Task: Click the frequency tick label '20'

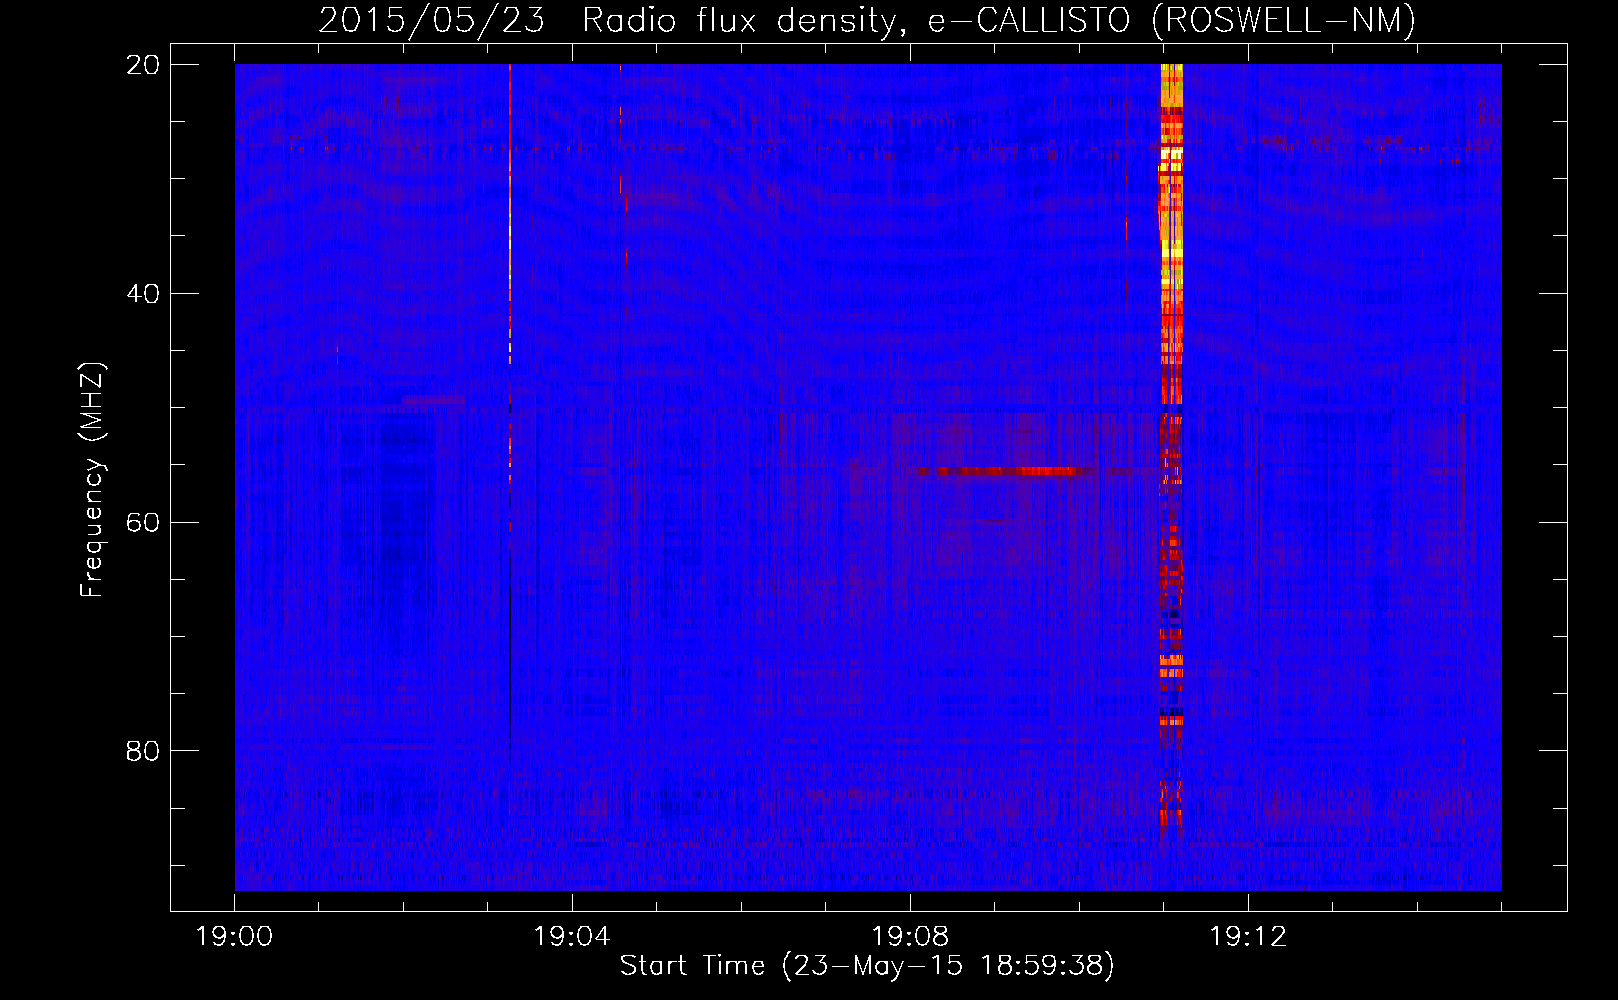Action: (x=143, y=65)
